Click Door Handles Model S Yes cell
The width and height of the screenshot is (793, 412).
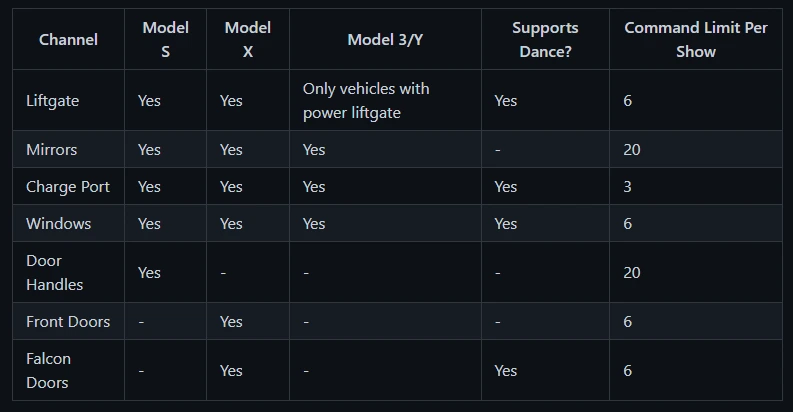point(165,272)
